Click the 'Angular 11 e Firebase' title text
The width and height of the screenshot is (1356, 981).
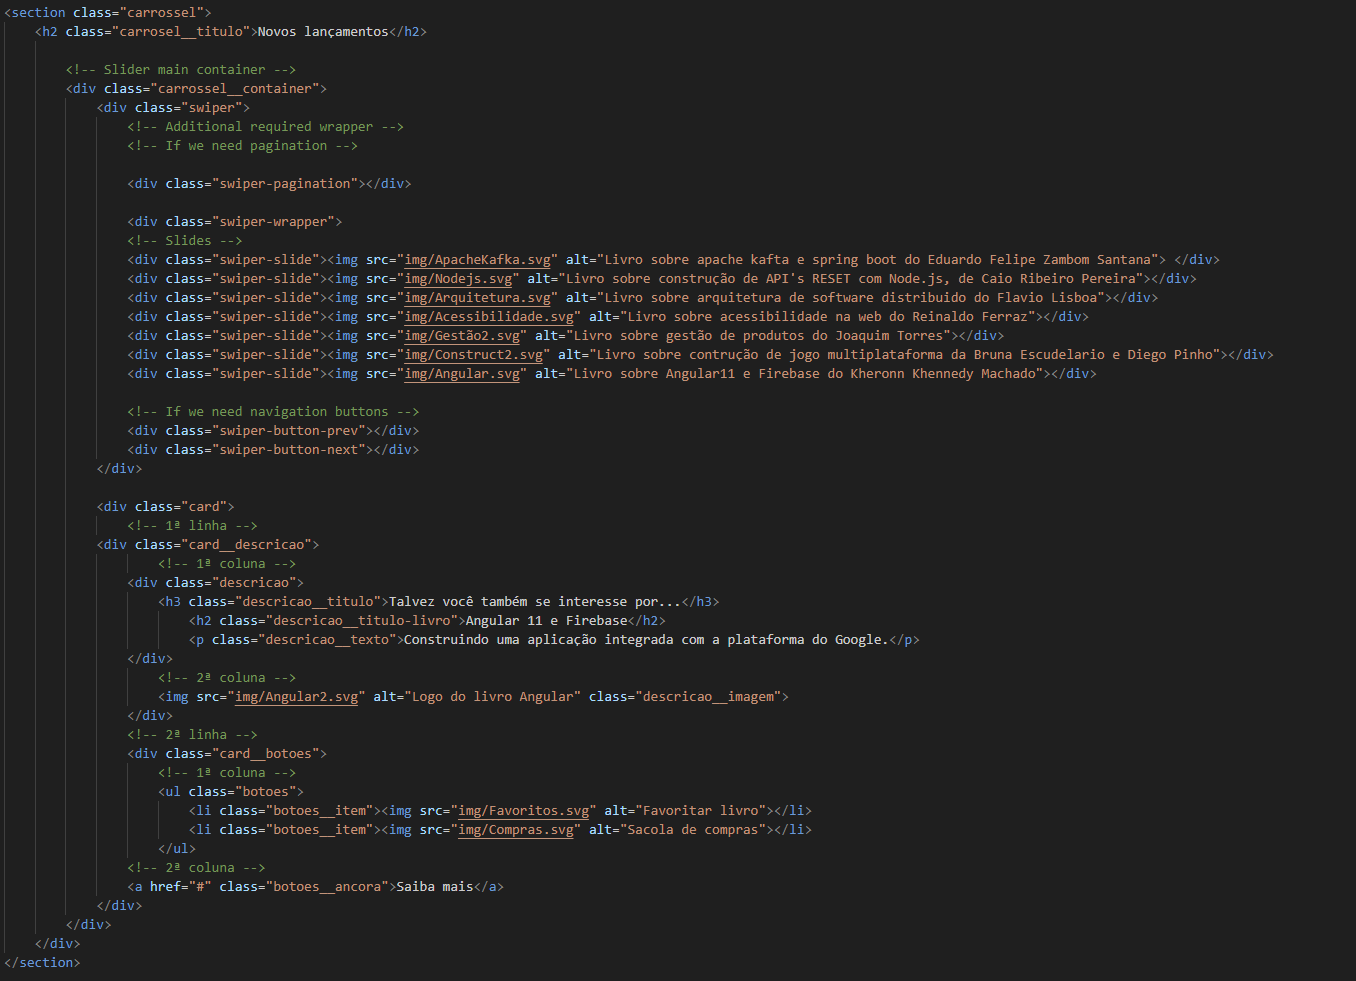click(x=547, y=621)
